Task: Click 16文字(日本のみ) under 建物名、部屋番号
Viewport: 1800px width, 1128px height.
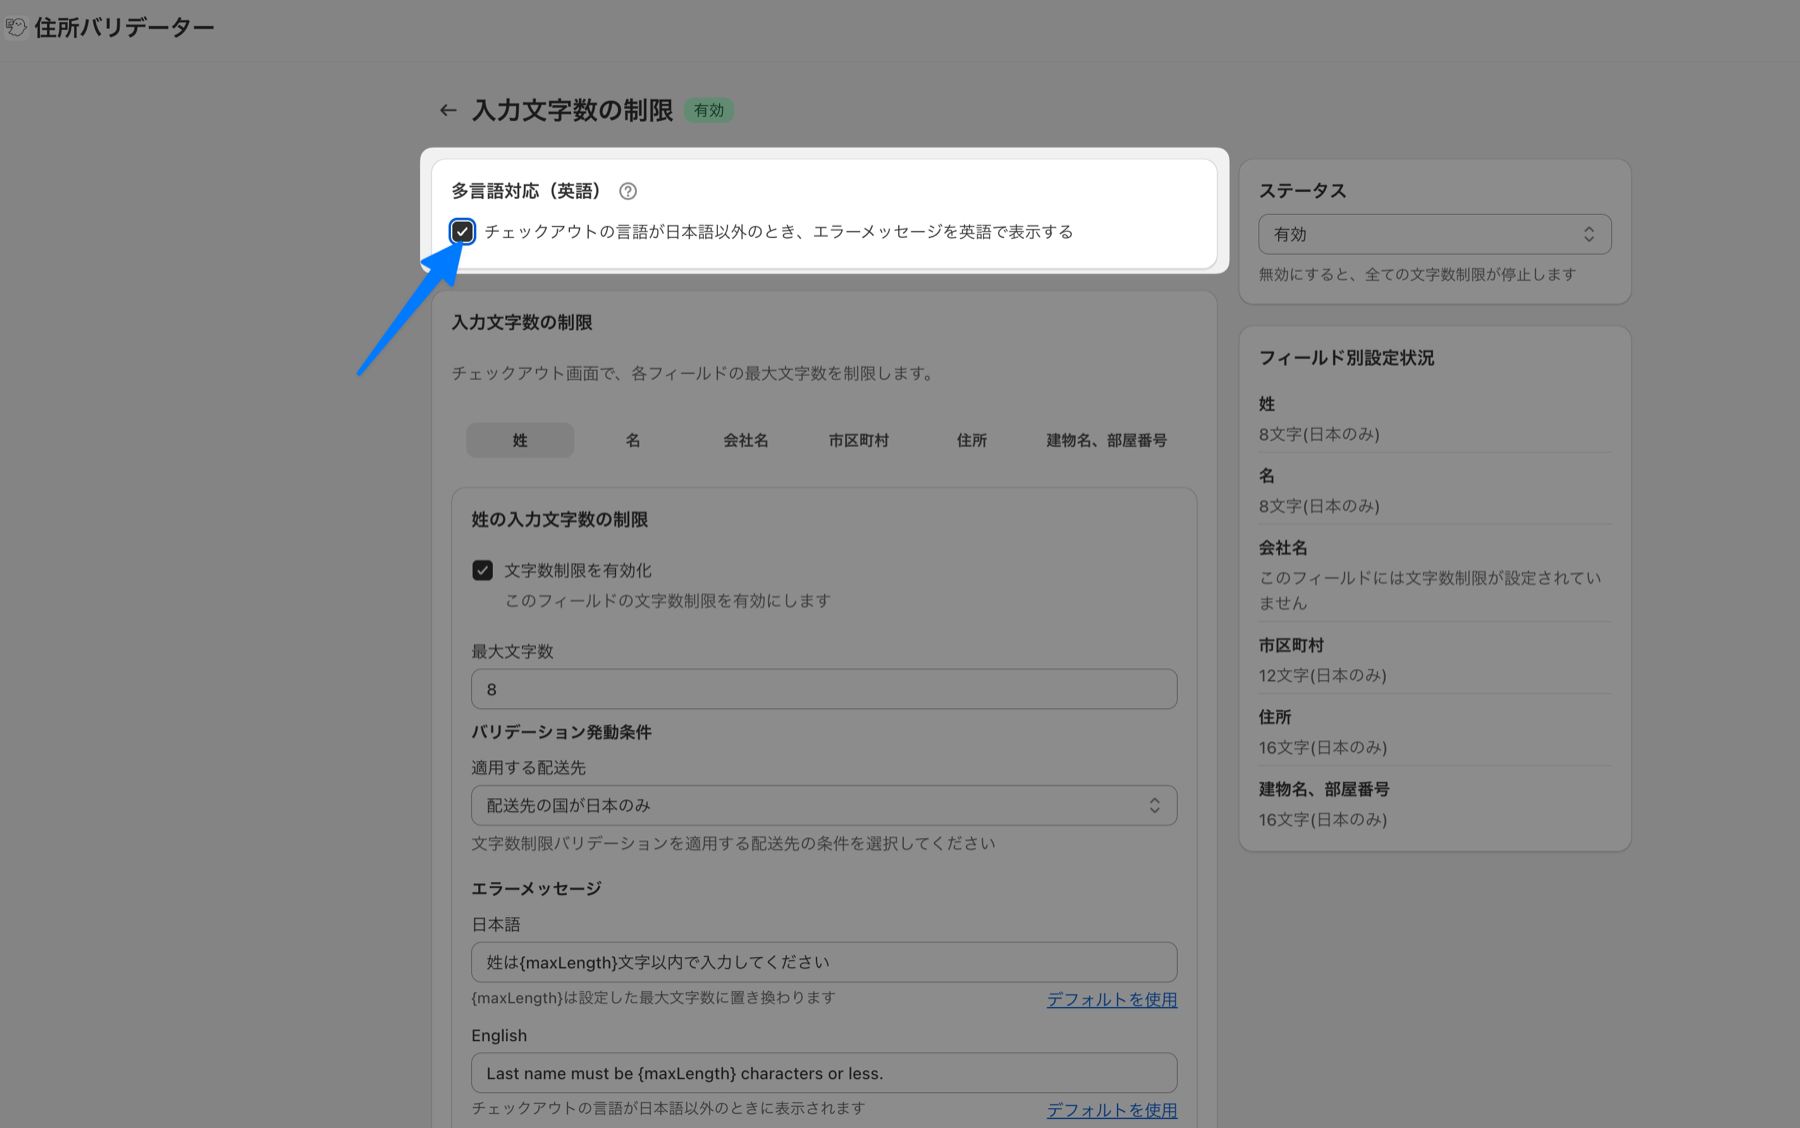Action: click(x=1322, y=819)
